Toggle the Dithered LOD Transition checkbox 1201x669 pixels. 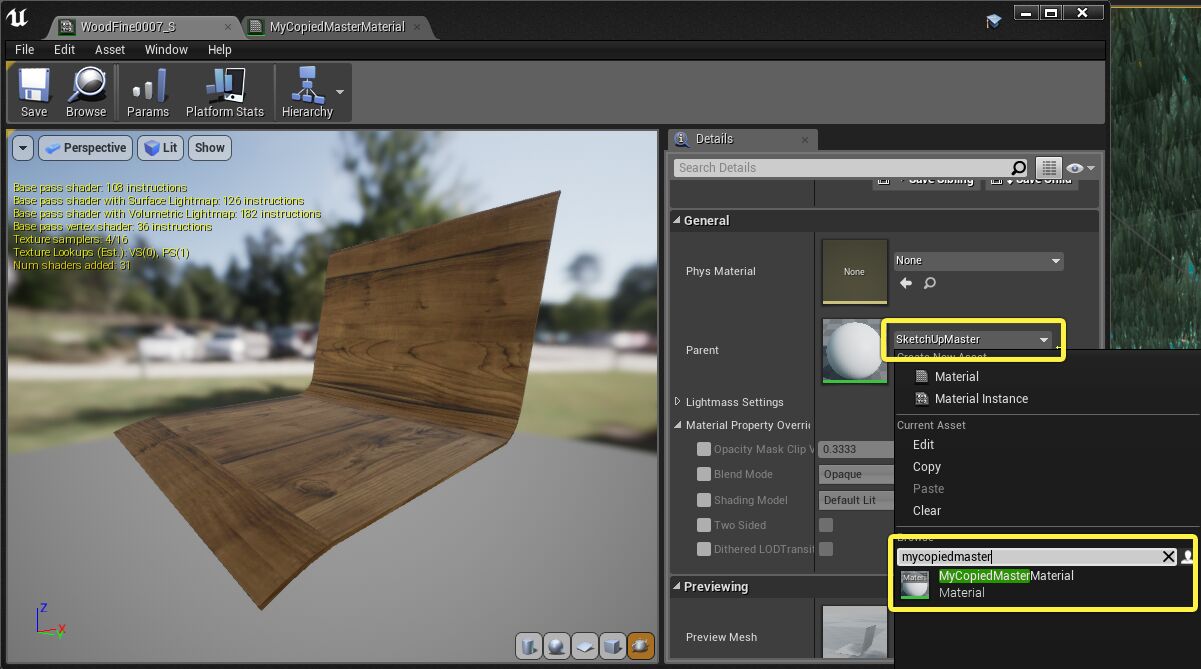point(703,549)
